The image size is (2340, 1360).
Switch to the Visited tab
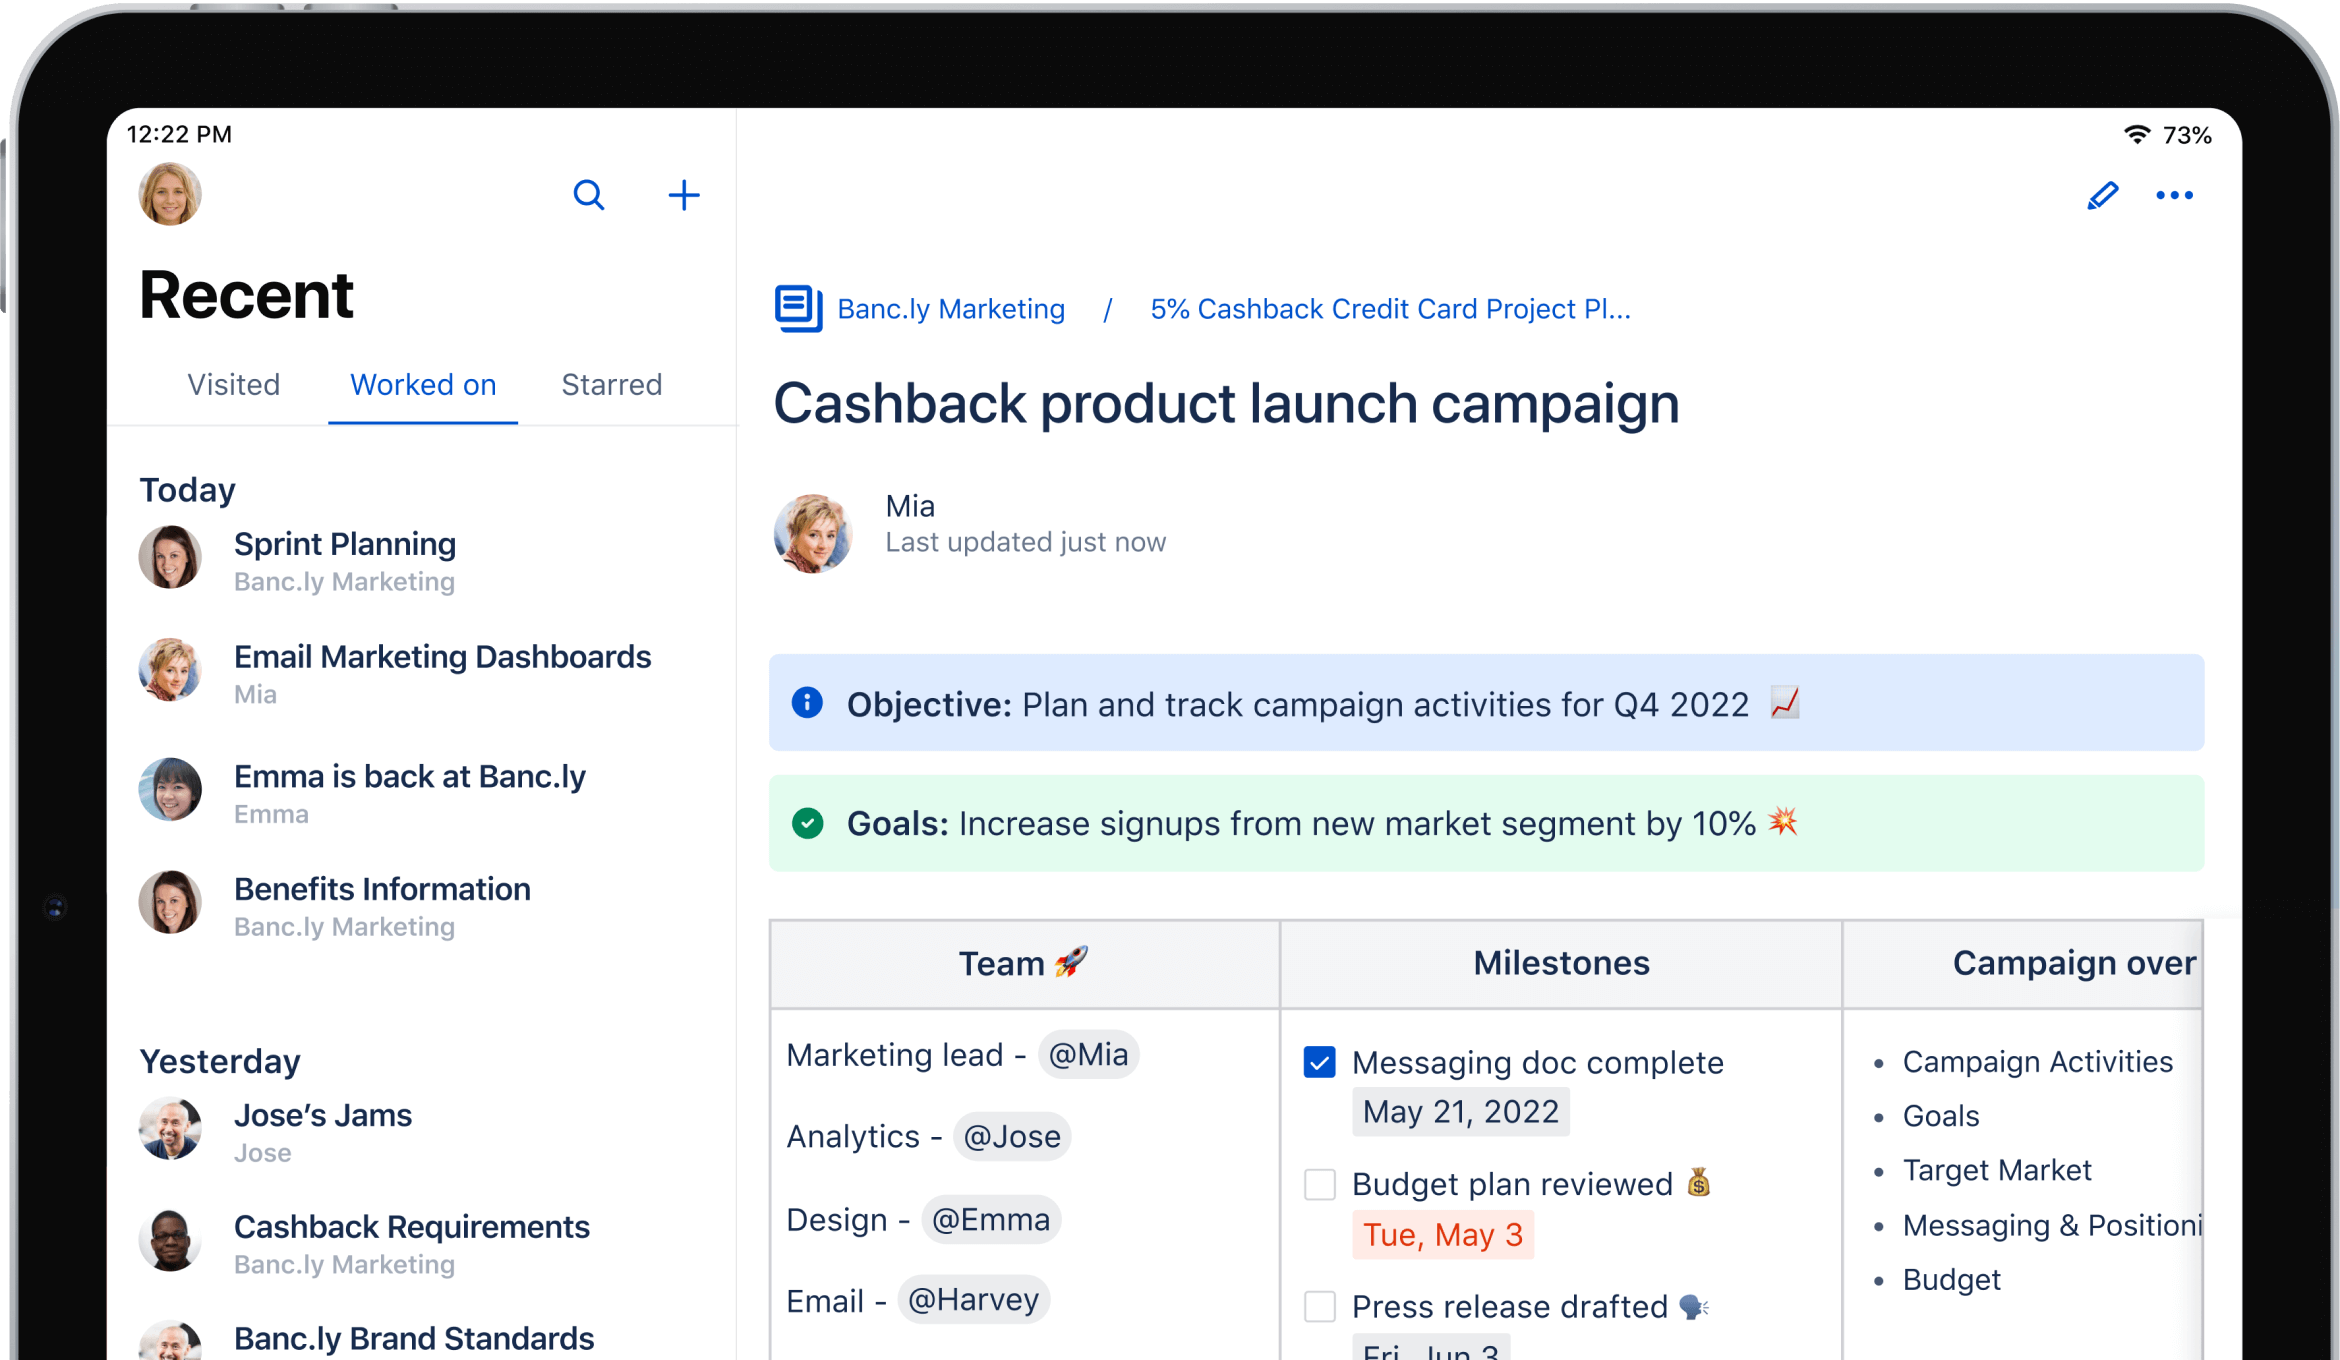[x=231, y=385]
